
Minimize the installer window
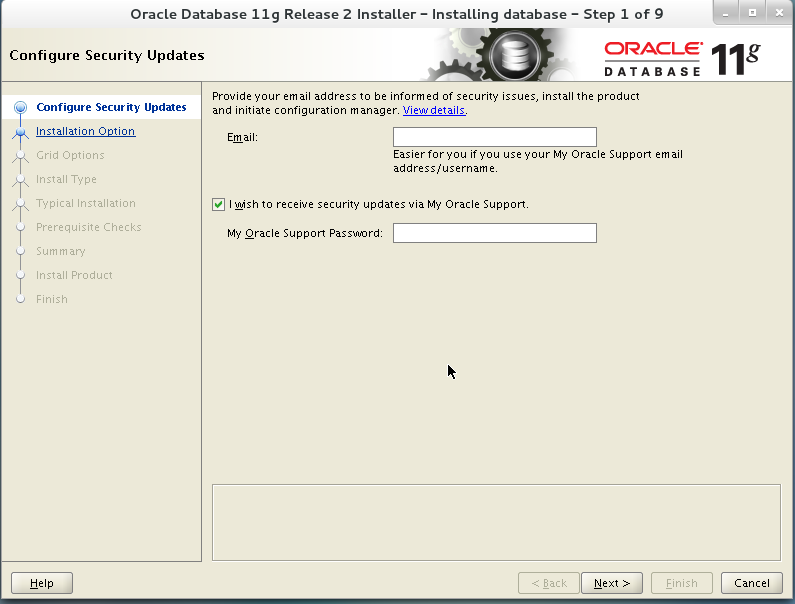(x=726, y=13)
